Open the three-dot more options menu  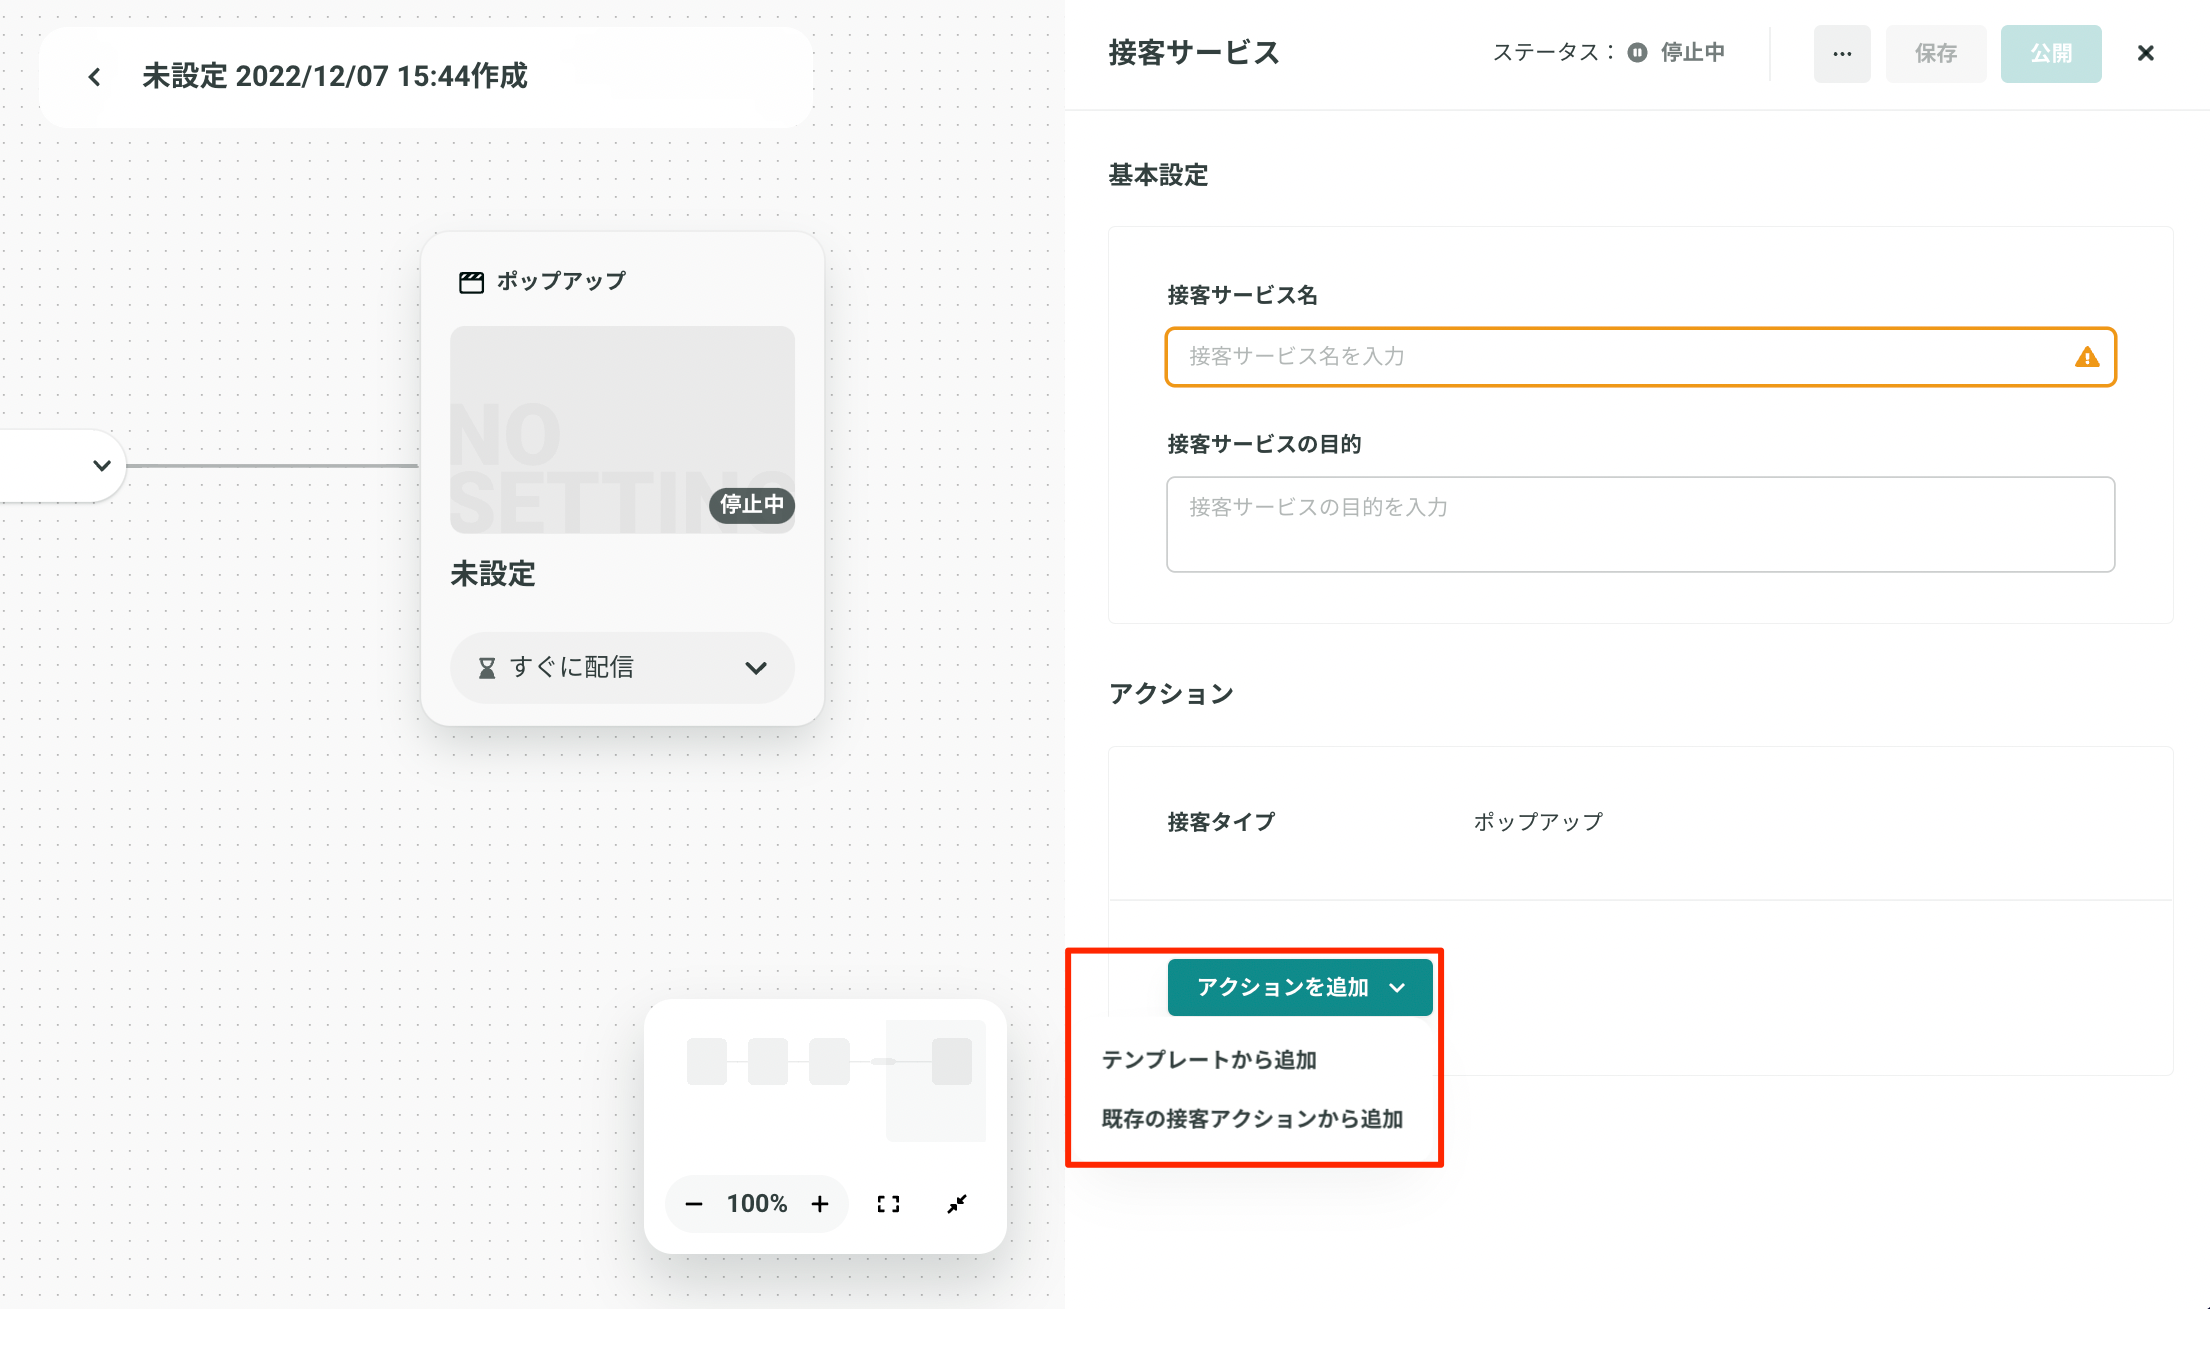[x=1842, y=54]
